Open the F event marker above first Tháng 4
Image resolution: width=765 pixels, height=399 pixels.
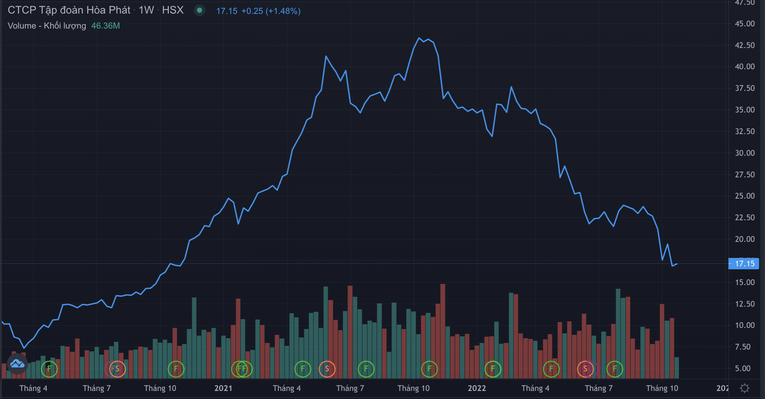coord(49,369)
